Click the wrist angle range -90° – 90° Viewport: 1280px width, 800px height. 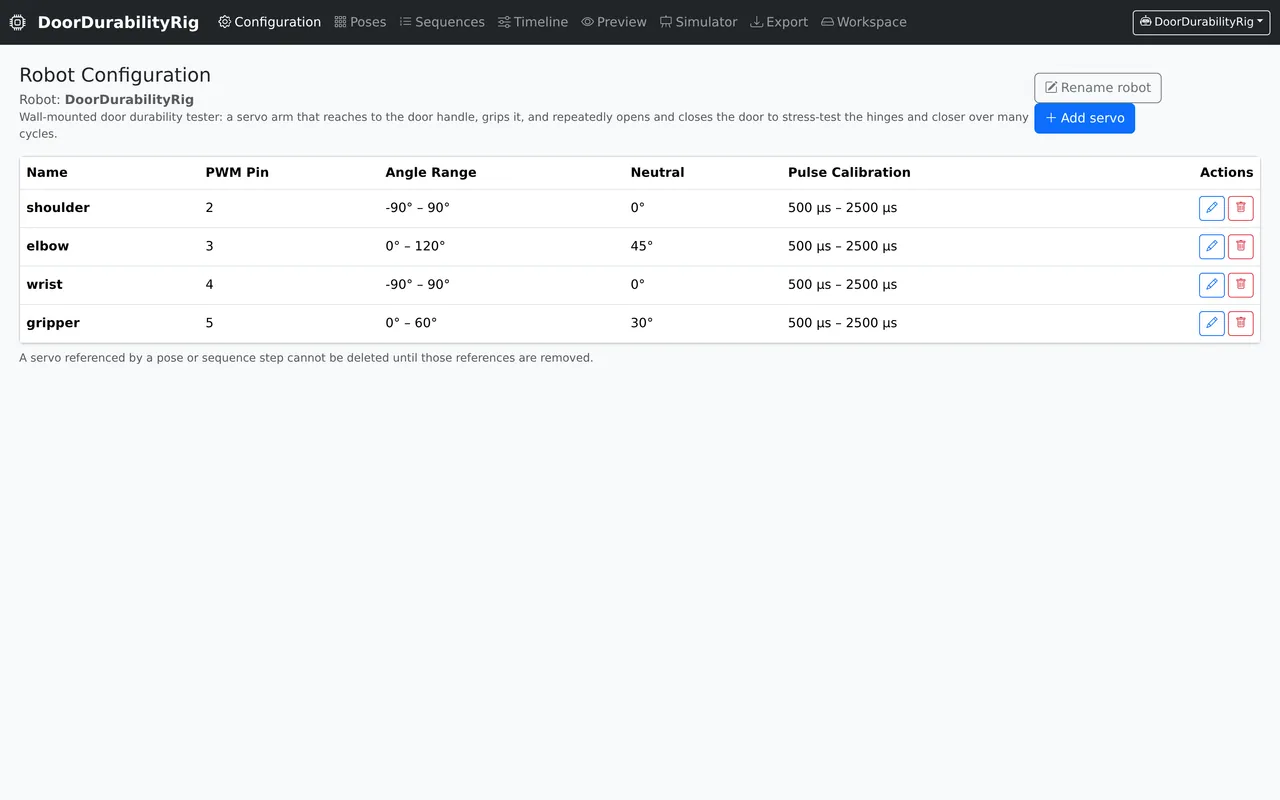click(418, 285)
